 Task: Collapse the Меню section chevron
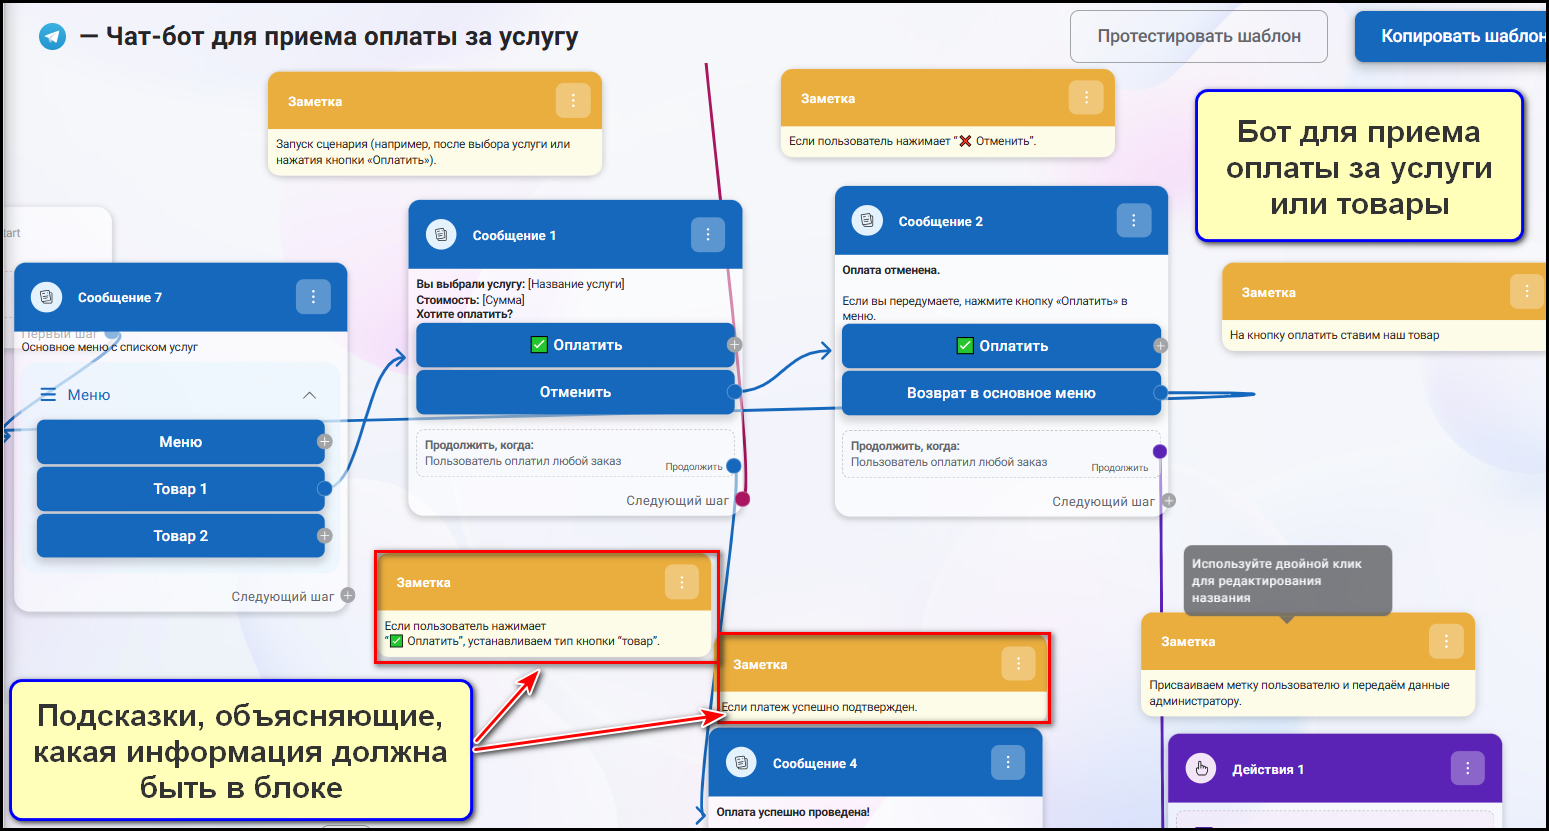pyautogui.click(x=309, y=395)
